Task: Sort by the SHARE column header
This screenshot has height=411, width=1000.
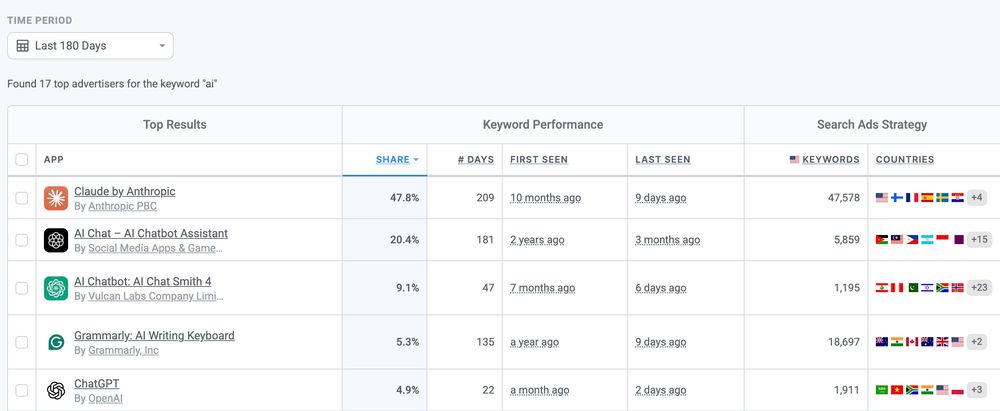Action: tap(393, 160)
